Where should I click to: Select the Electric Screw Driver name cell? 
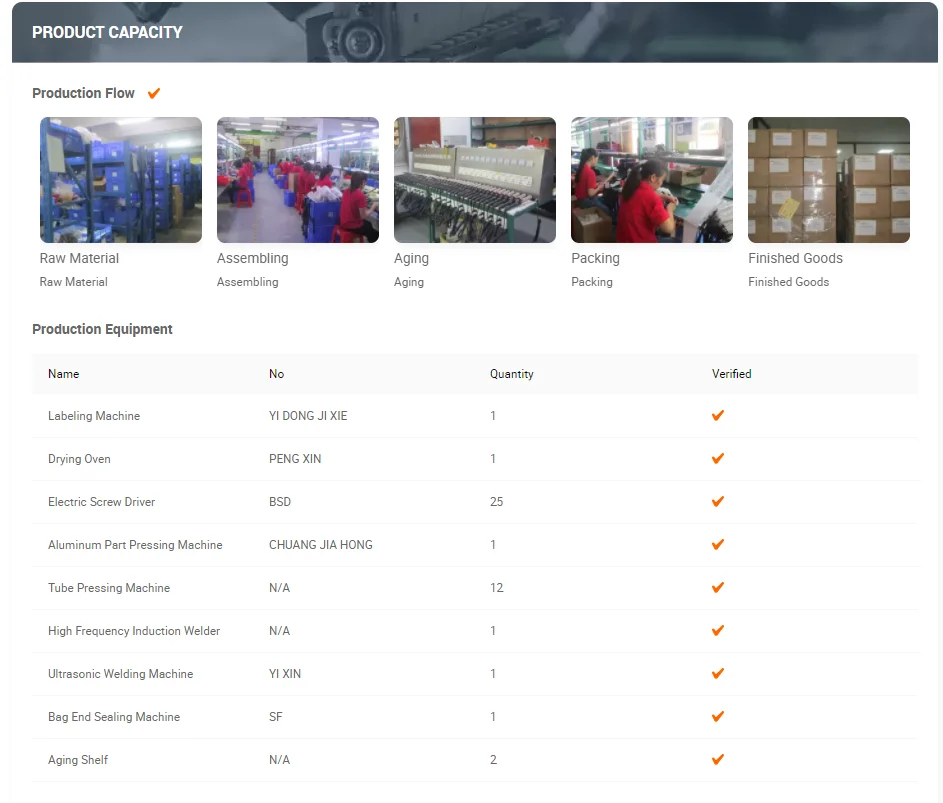102,502
